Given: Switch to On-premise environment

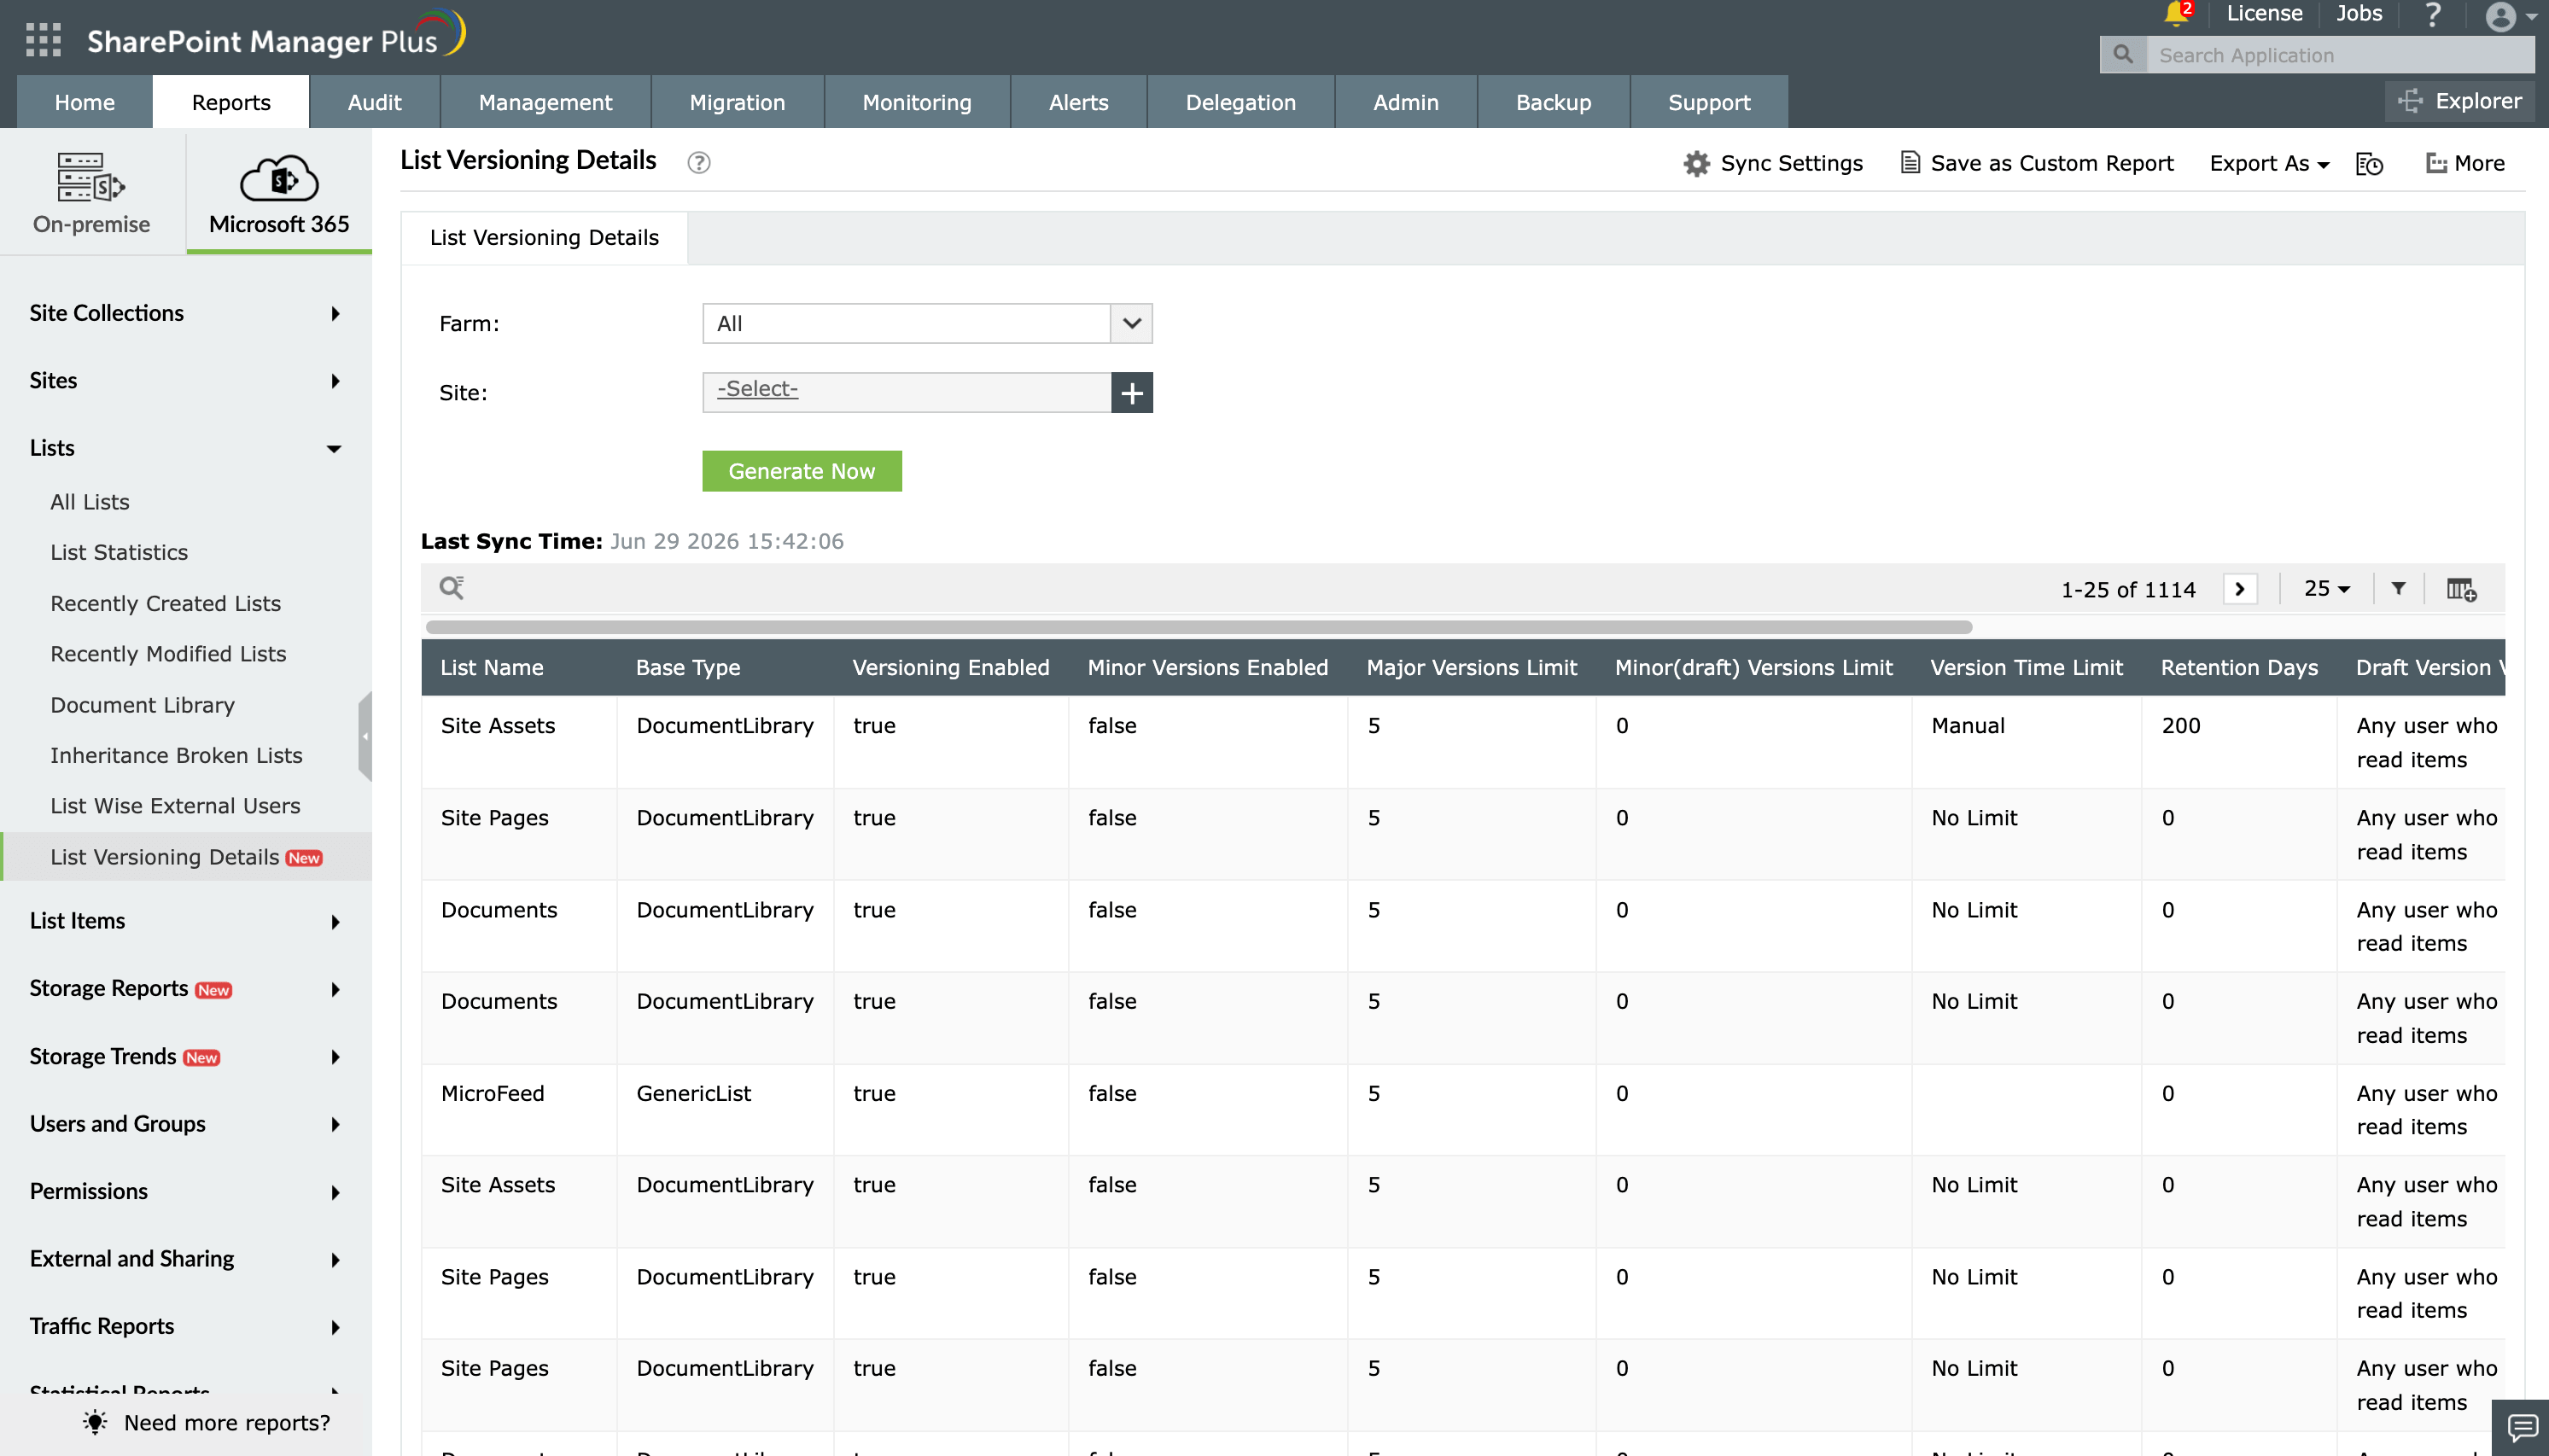Looking at the screenshot, I should [x=91, y=193].
